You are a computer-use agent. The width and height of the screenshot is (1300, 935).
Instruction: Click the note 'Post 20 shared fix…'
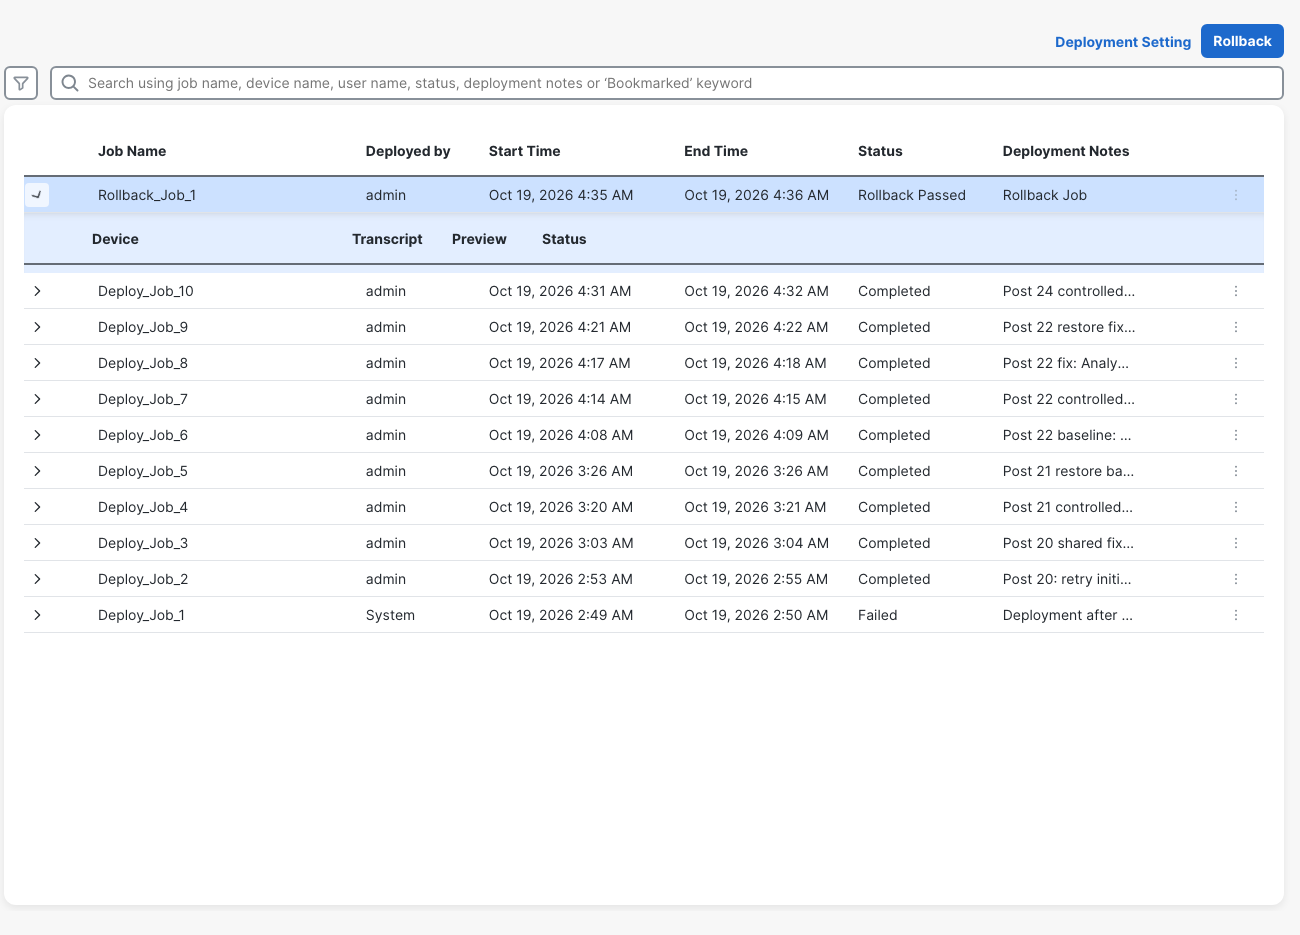(1068, 543)
